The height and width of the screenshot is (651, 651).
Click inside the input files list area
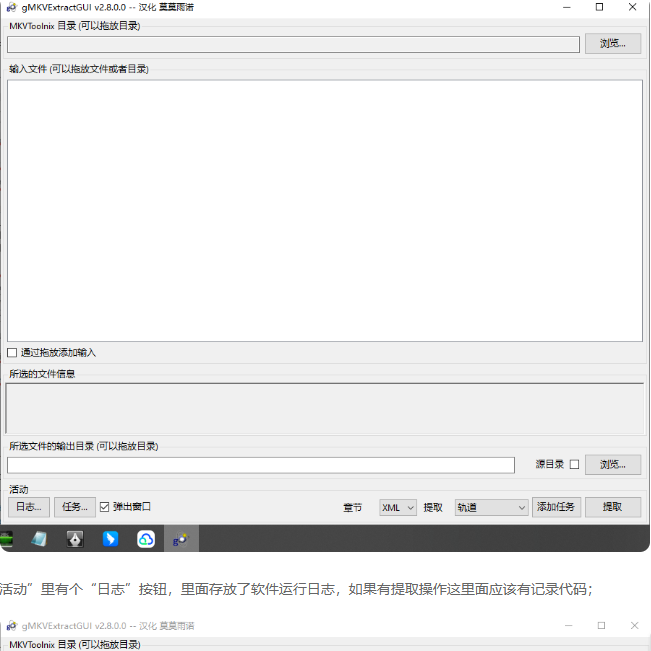click(325, 211)
